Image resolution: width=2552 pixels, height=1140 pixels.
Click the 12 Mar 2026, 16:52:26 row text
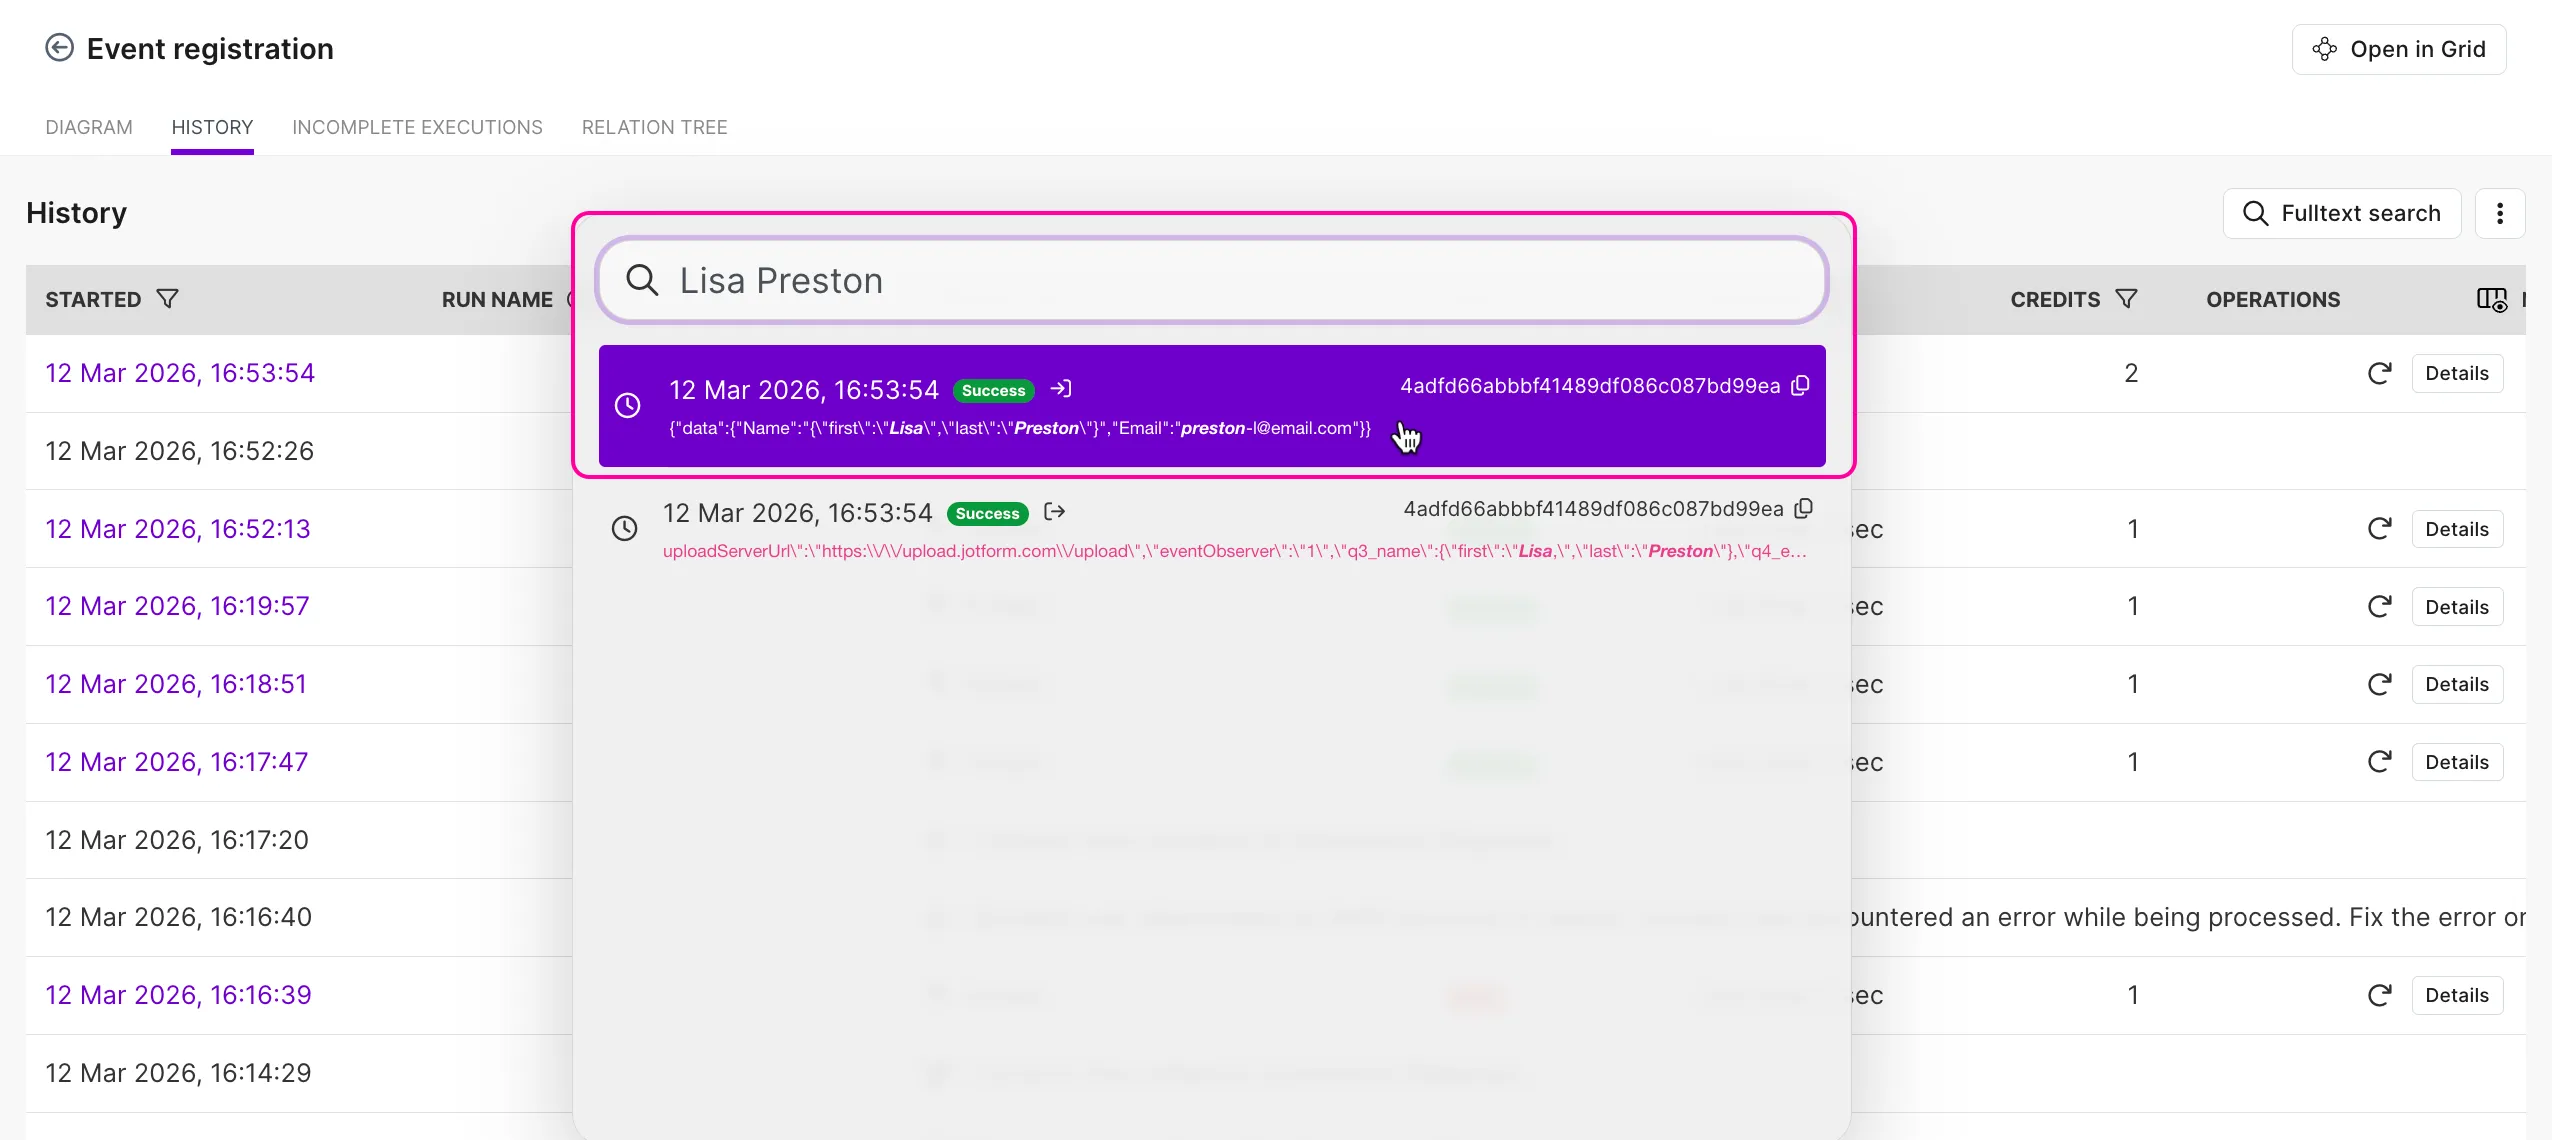pyautogui.click(x=180, y=451)
